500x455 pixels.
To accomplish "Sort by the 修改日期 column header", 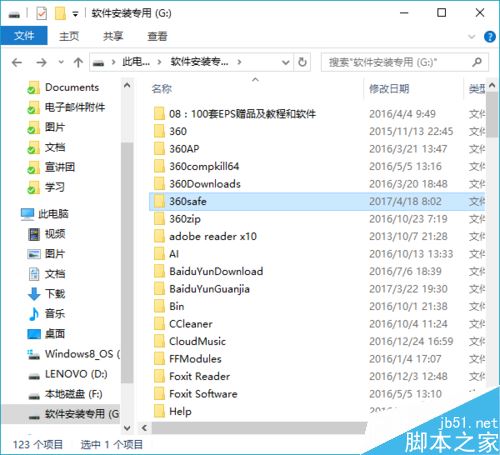I will tap(389, 89).
